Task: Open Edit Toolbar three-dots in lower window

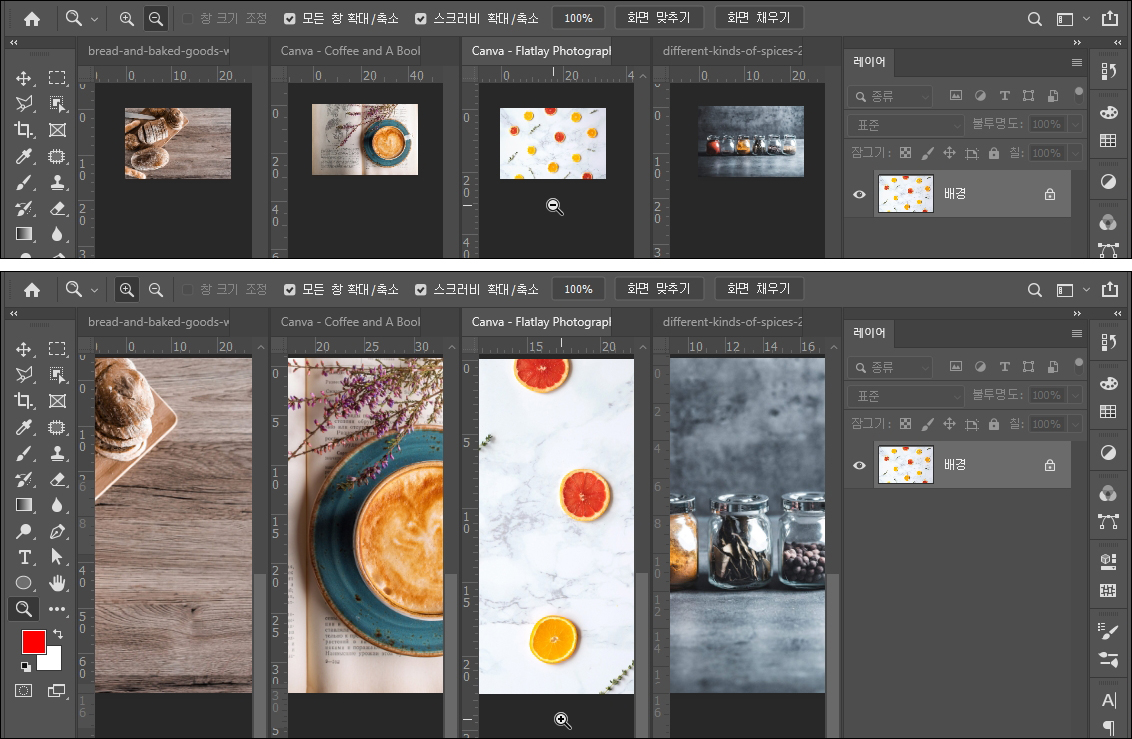Action: [57, 609]
